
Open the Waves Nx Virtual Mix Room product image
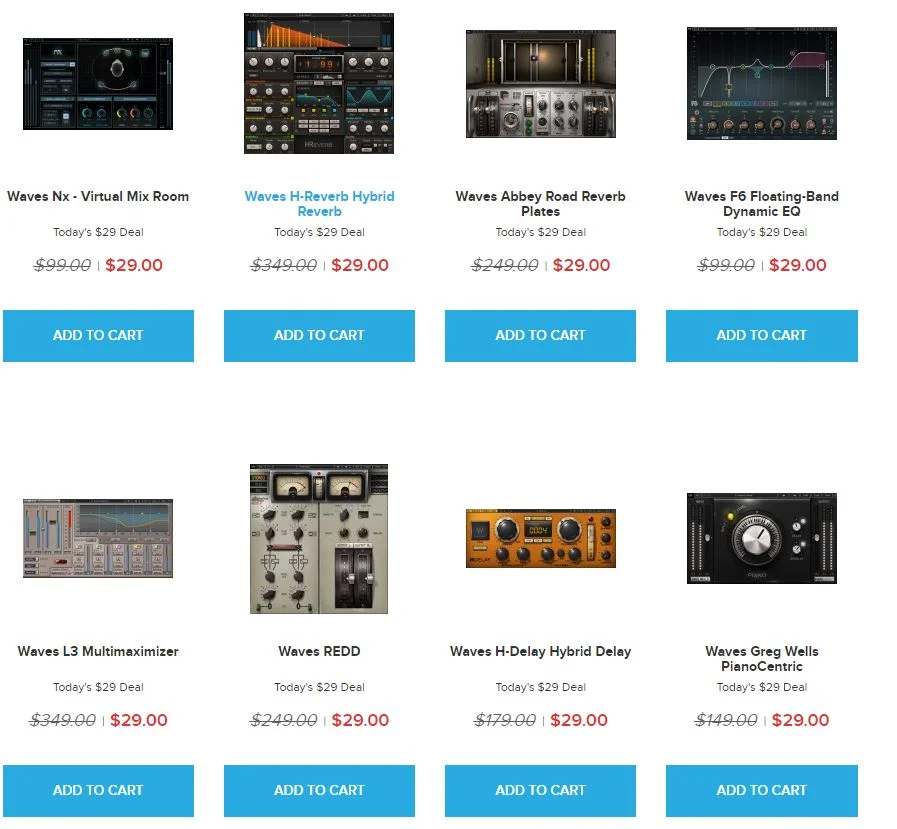coord(98,84)
